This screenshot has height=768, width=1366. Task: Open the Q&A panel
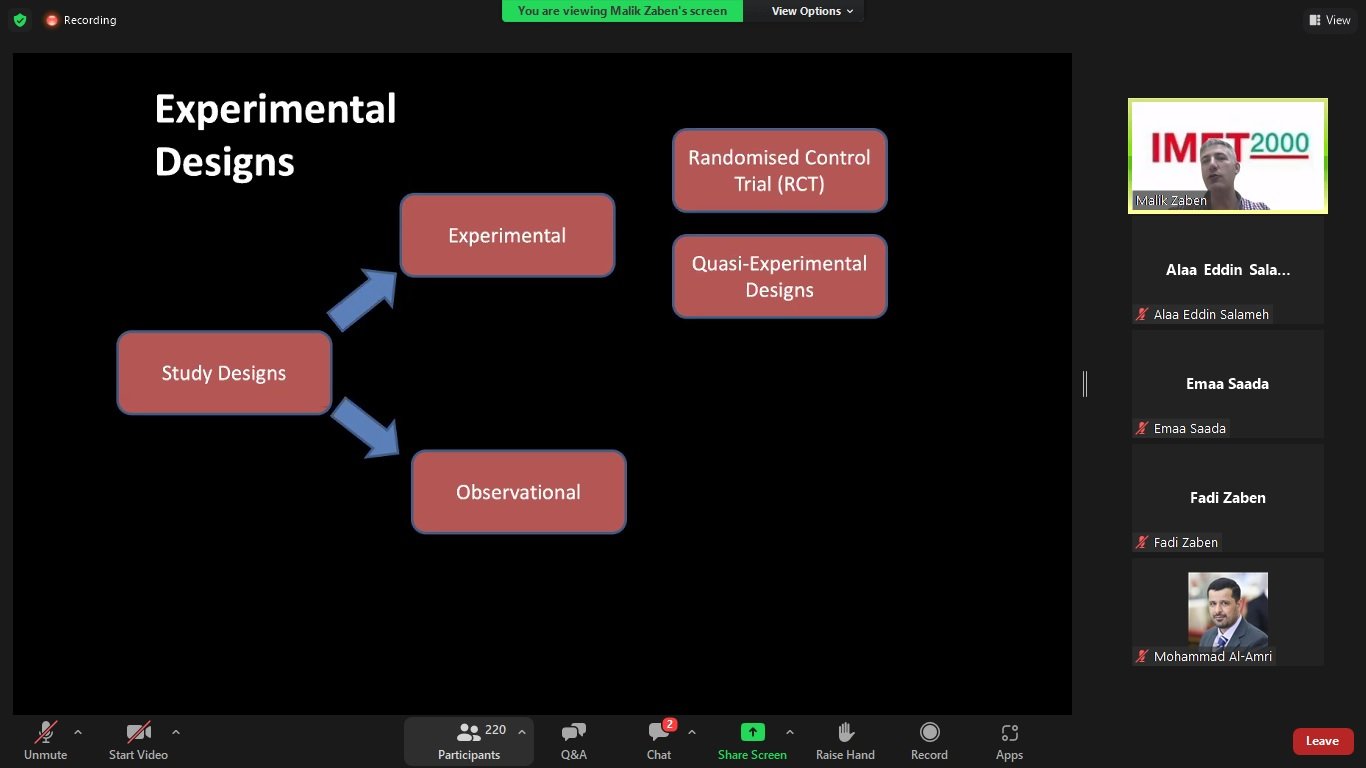[573, 741]
